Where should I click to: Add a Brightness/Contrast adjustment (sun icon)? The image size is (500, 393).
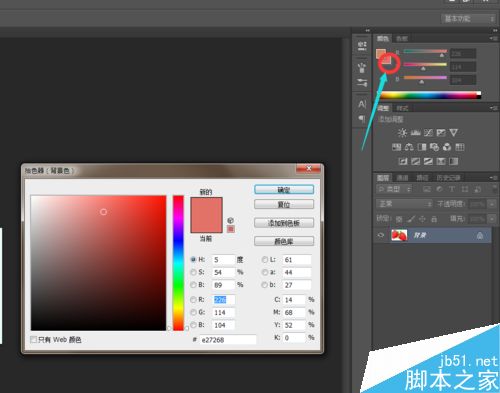(402, 133)
